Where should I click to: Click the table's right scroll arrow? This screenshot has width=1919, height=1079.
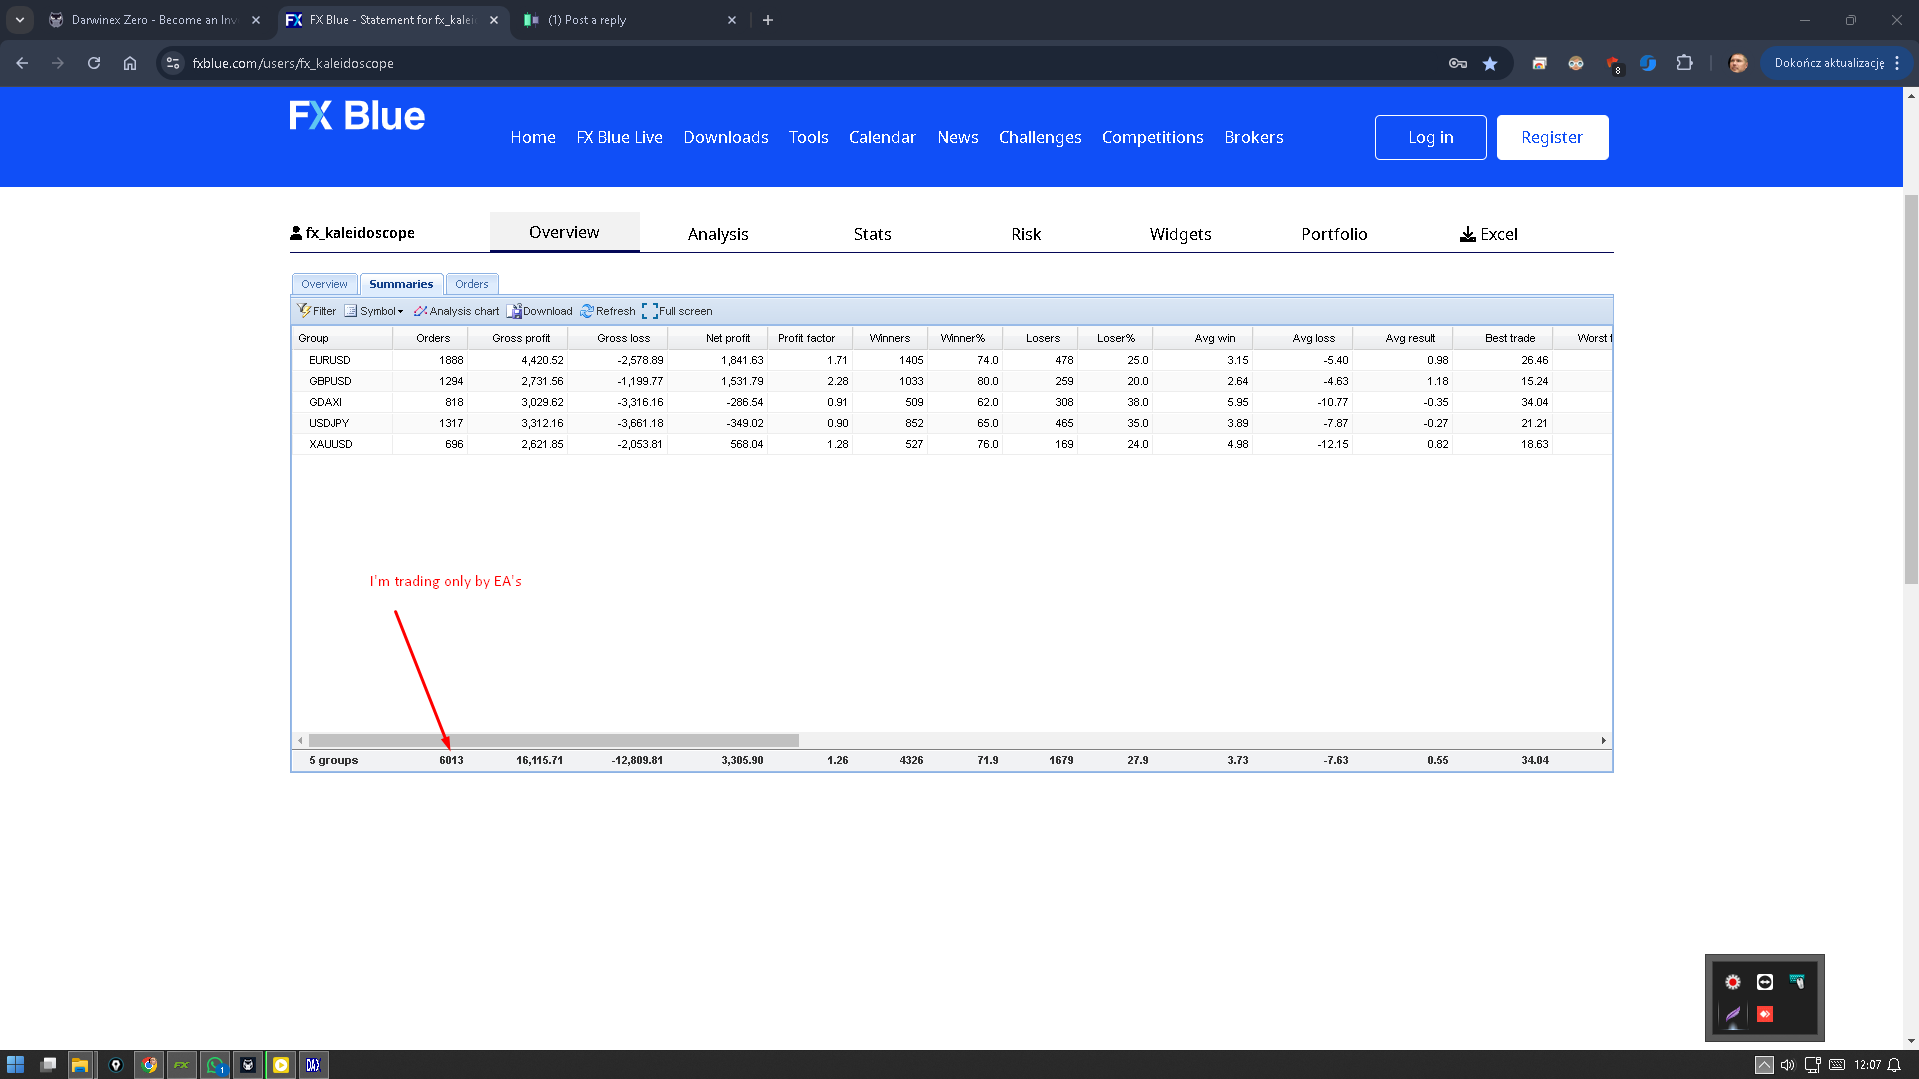[1603, 741]
